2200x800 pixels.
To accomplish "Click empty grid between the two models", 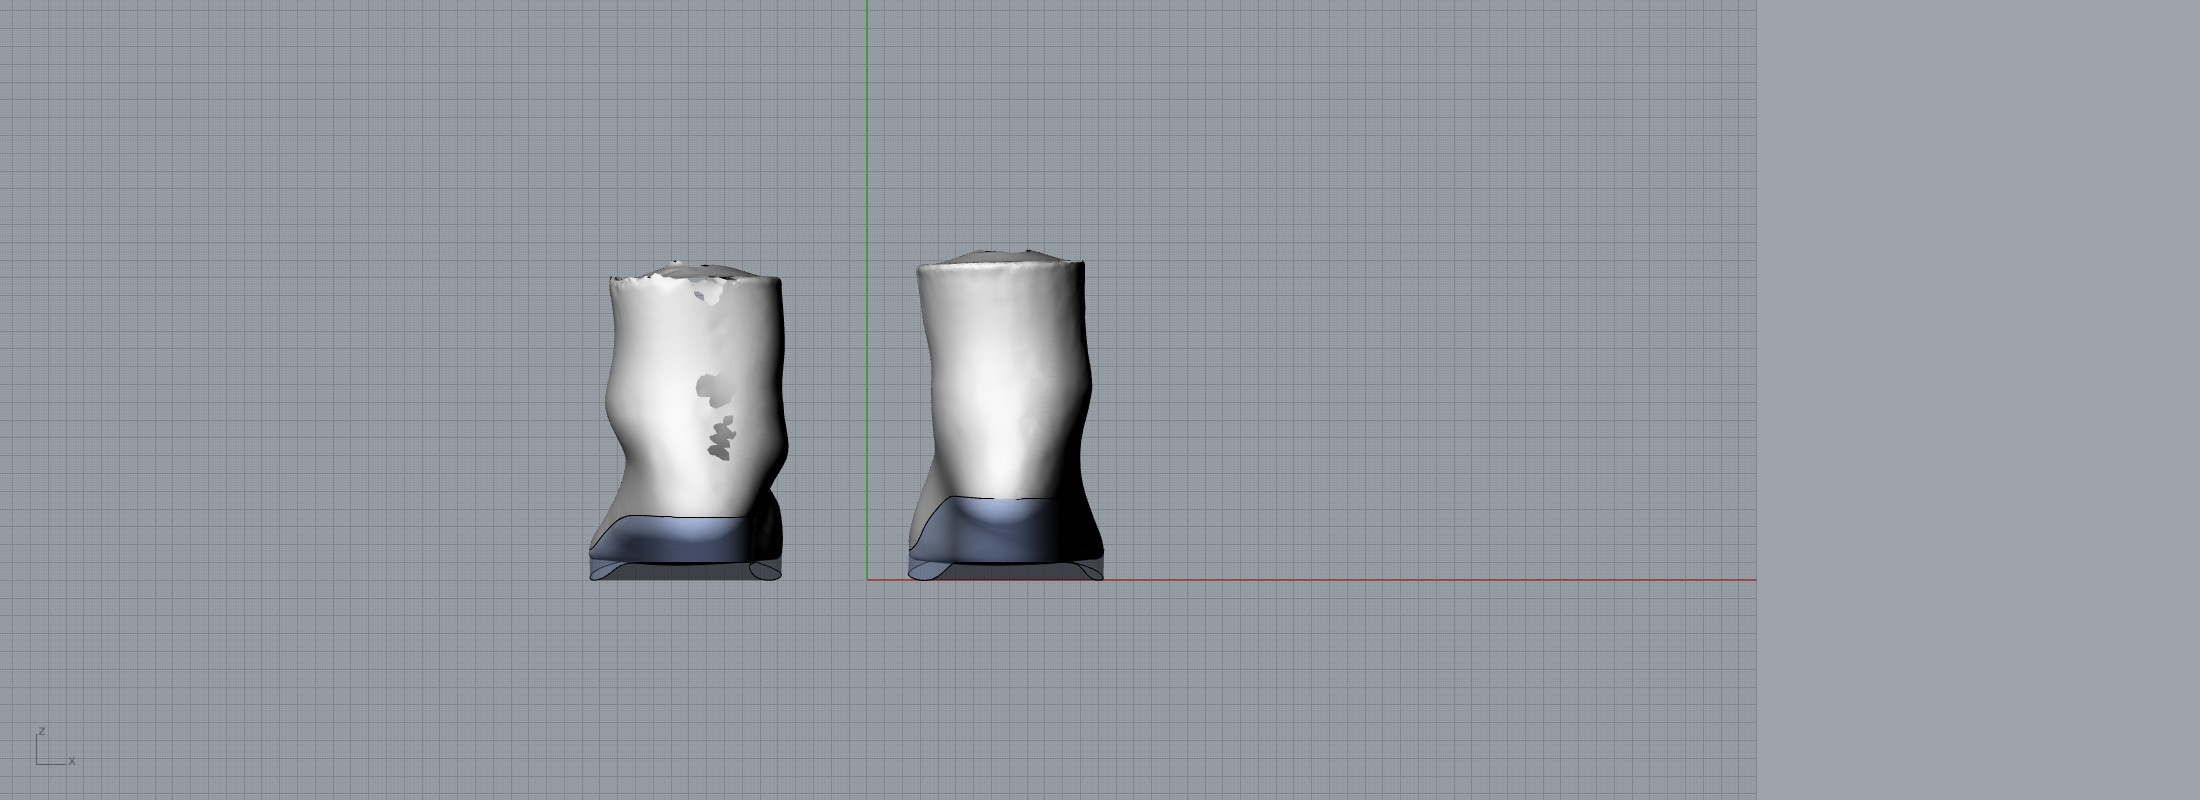I will tap(840, 400).
